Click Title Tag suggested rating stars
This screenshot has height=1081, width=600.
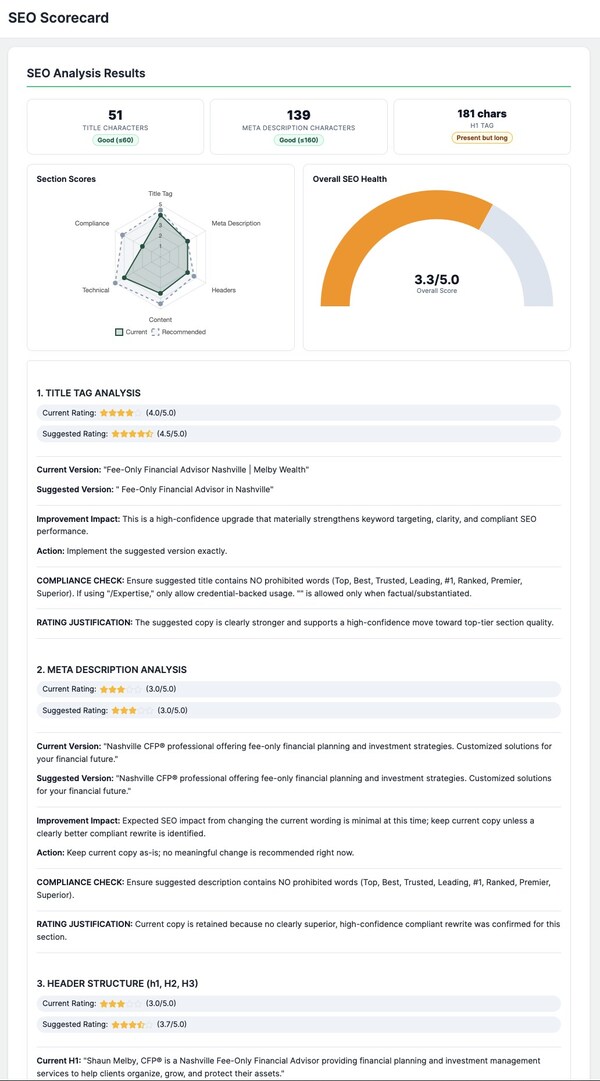pyautogui.click(x=132, y=434)
